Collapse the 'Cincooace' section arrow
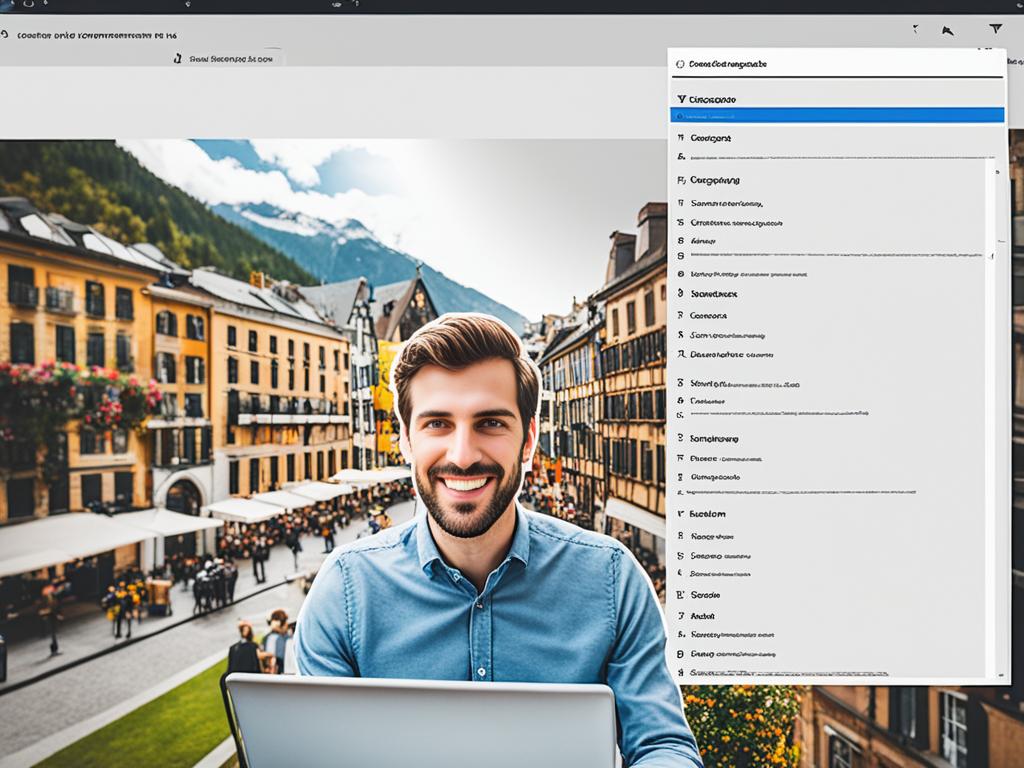The height and width of the screenshot is (768, 1024). pos(681,100)
